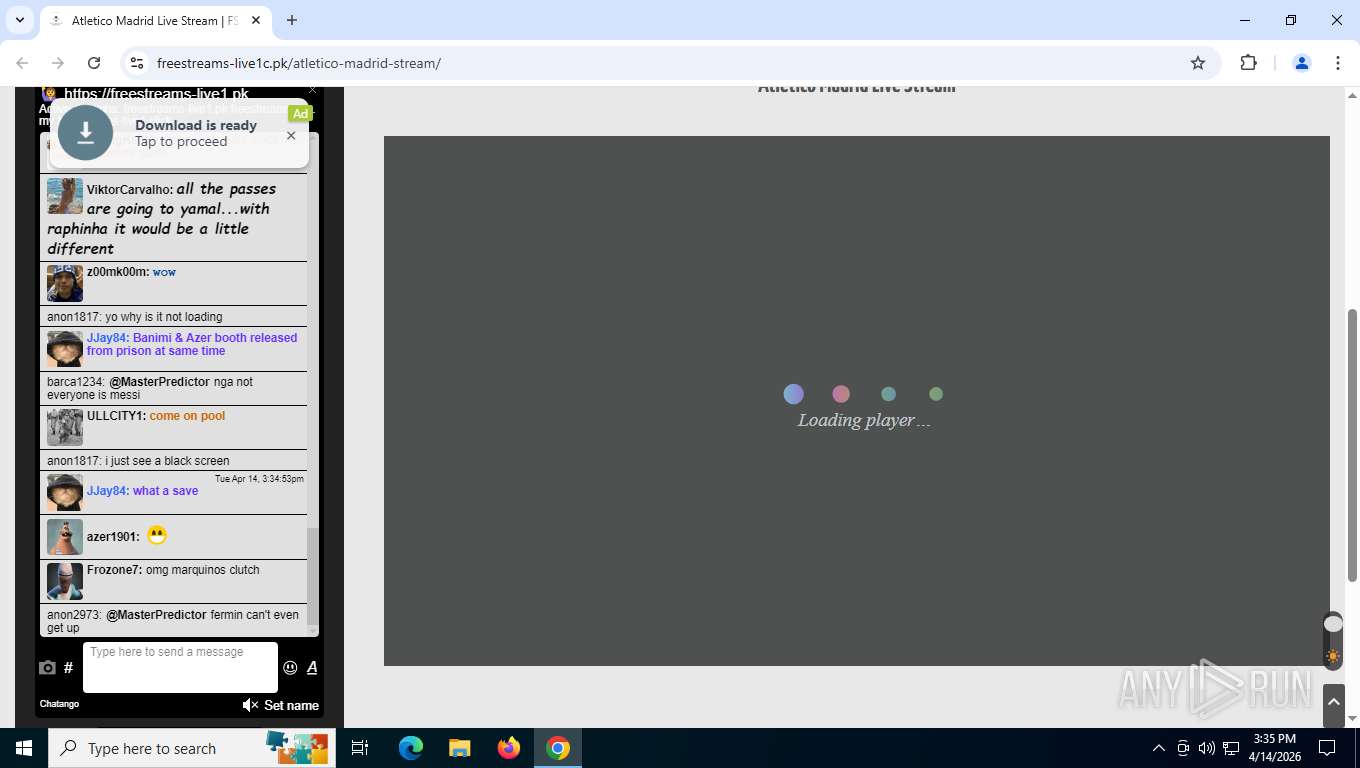
Task: Click the Loading player text in video area
Action: click(864, 420)
